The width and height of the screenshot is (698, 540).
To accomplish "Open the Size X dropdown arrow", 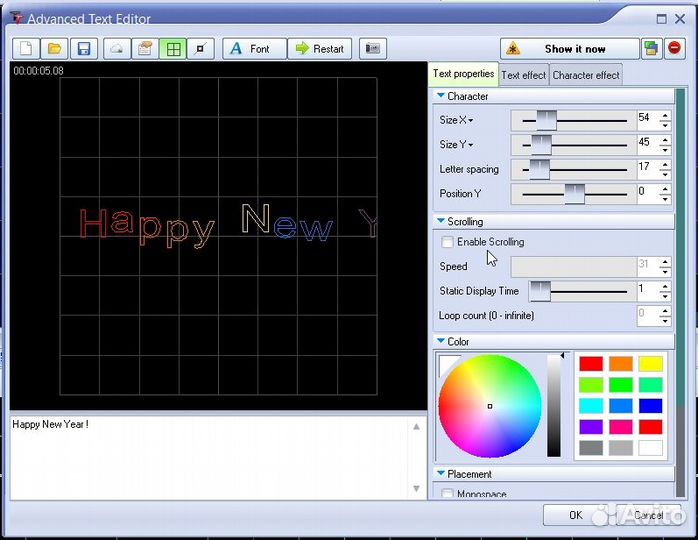I will click(471, 121).
